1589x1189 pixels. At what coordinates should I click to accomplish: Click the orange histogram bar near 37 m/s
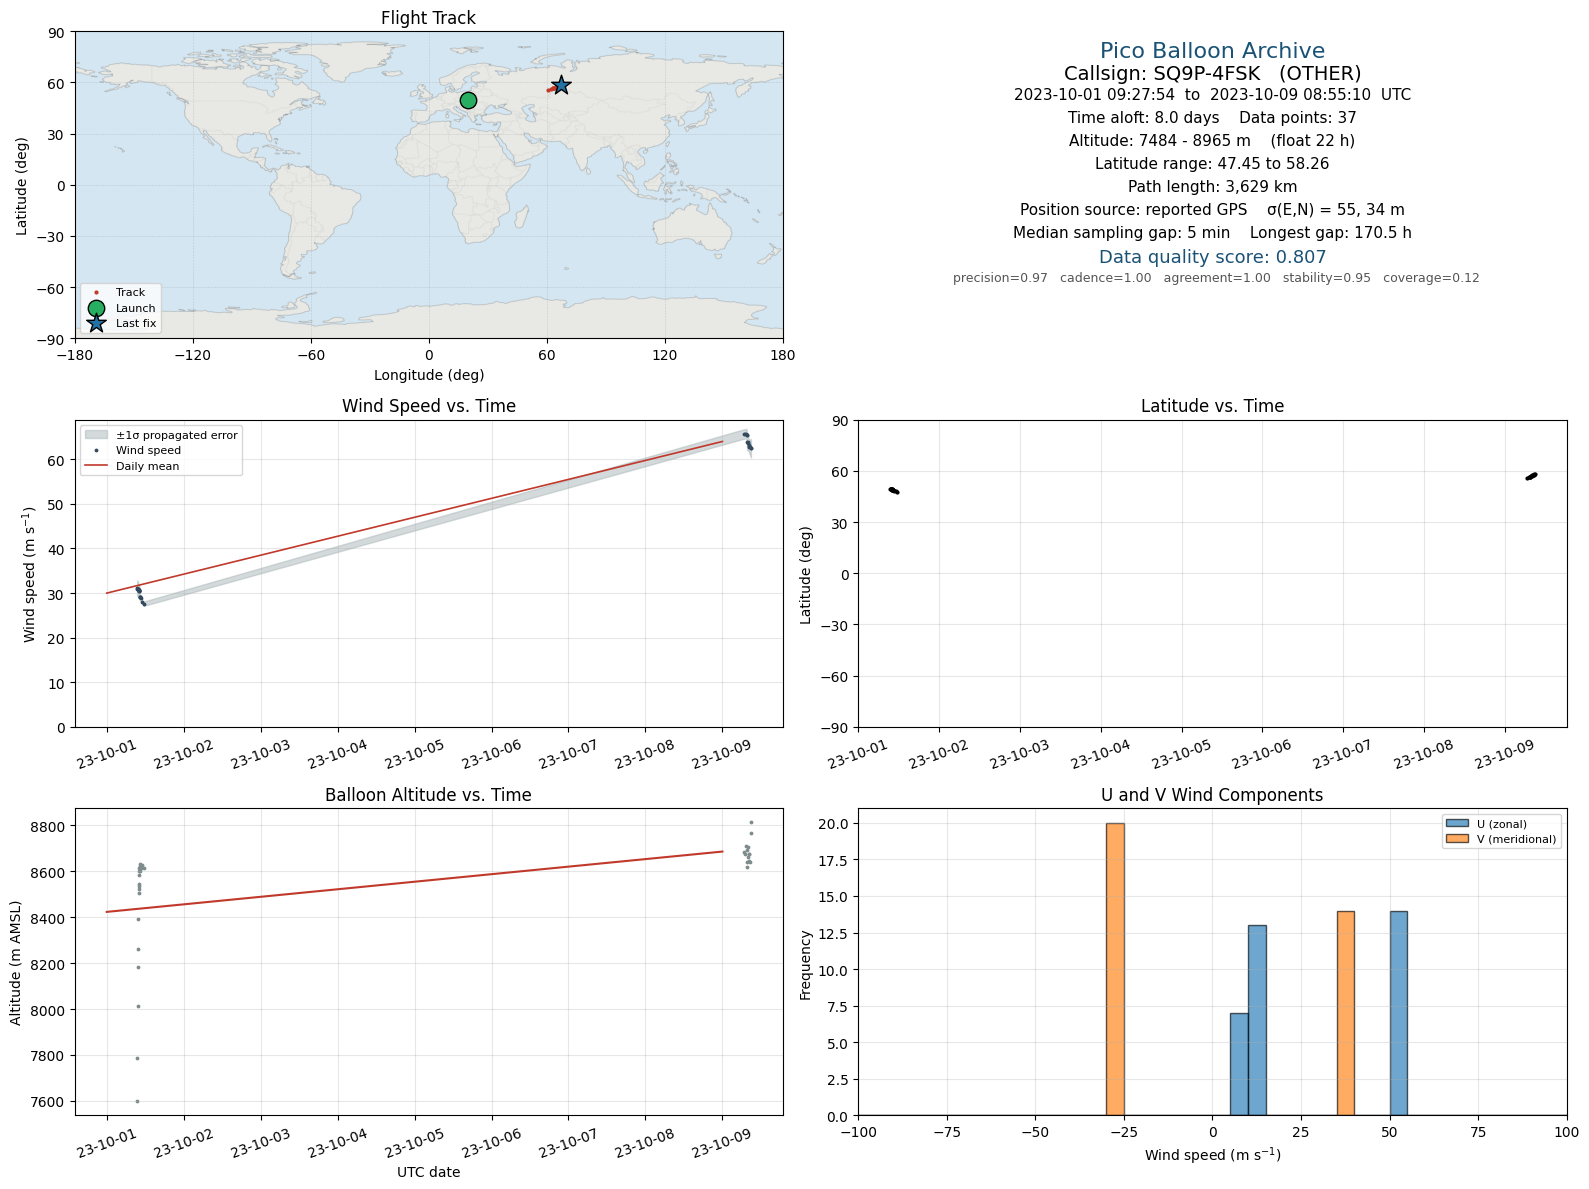click(1345, 1013)
